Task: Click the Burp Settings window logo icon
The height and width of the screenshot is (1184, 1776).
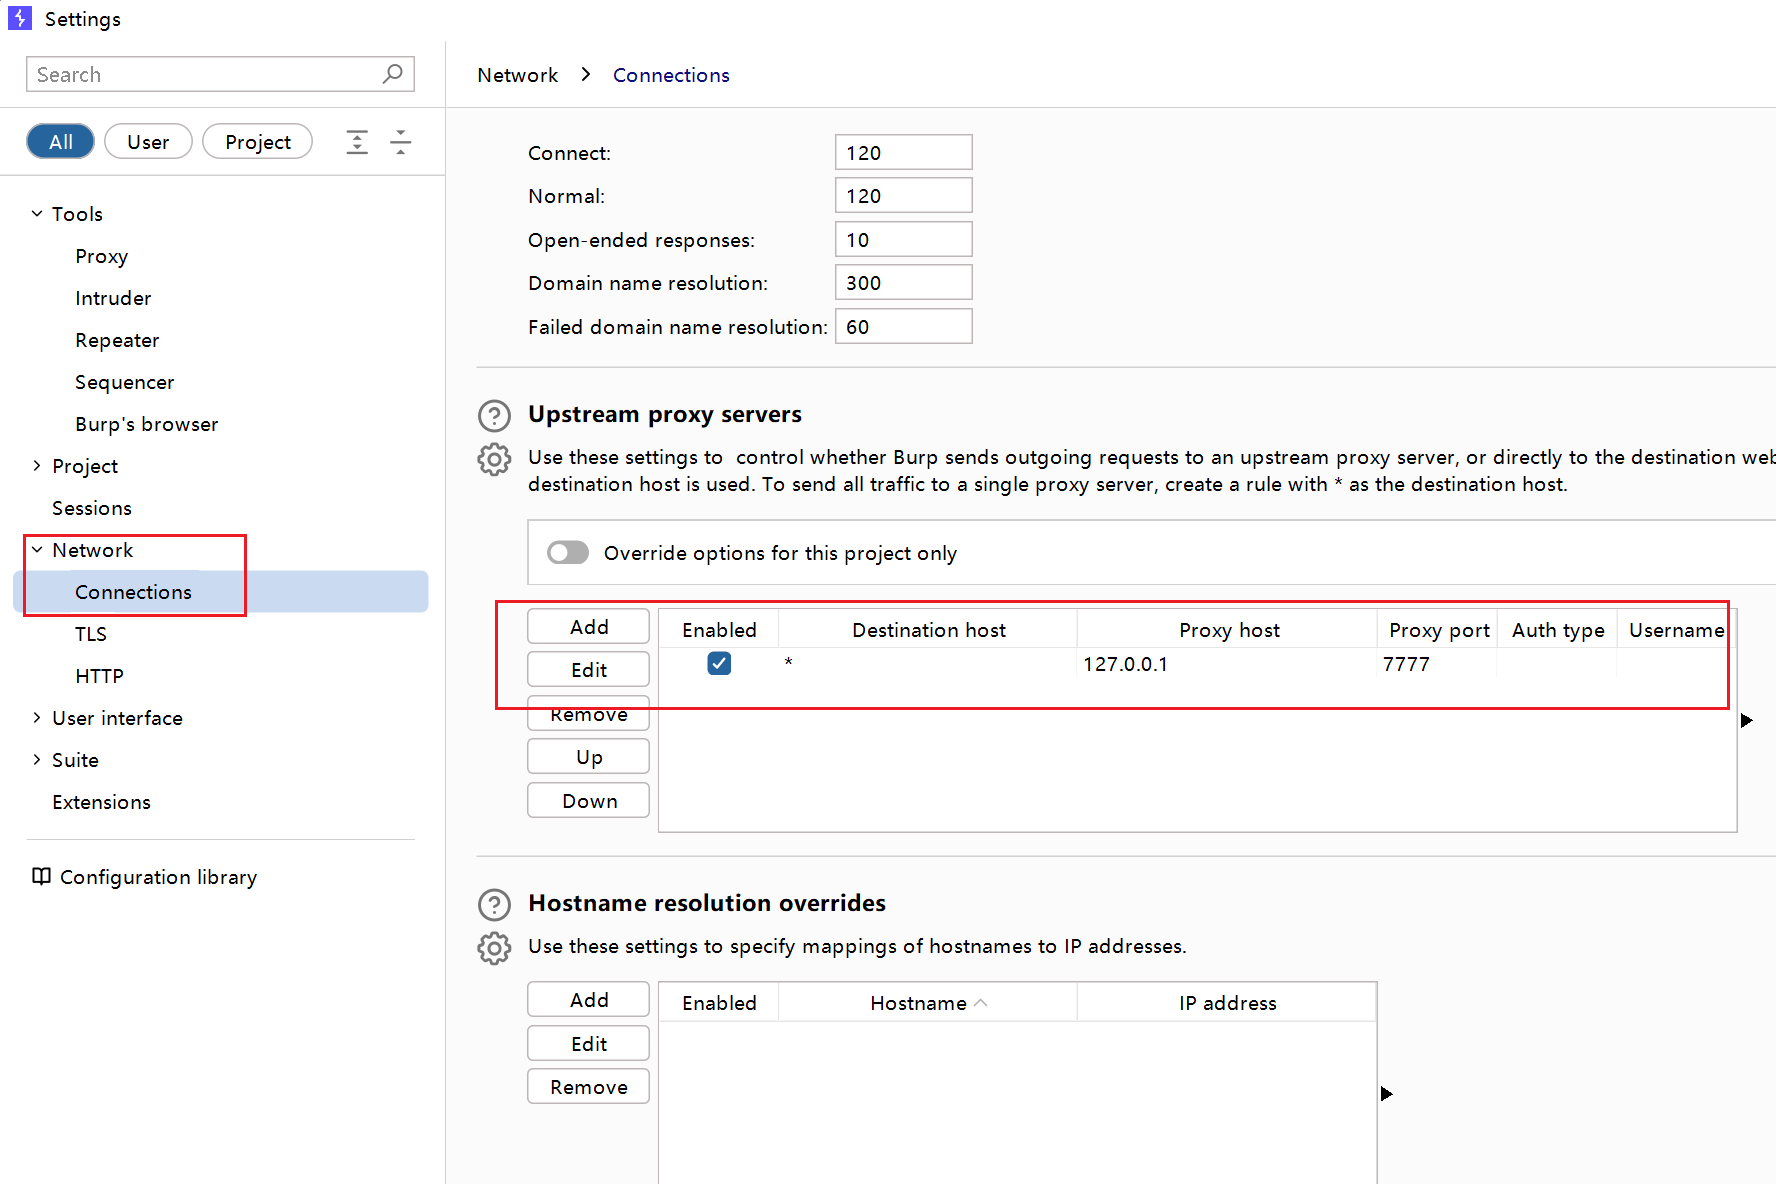Action: (x=20, y=18)
